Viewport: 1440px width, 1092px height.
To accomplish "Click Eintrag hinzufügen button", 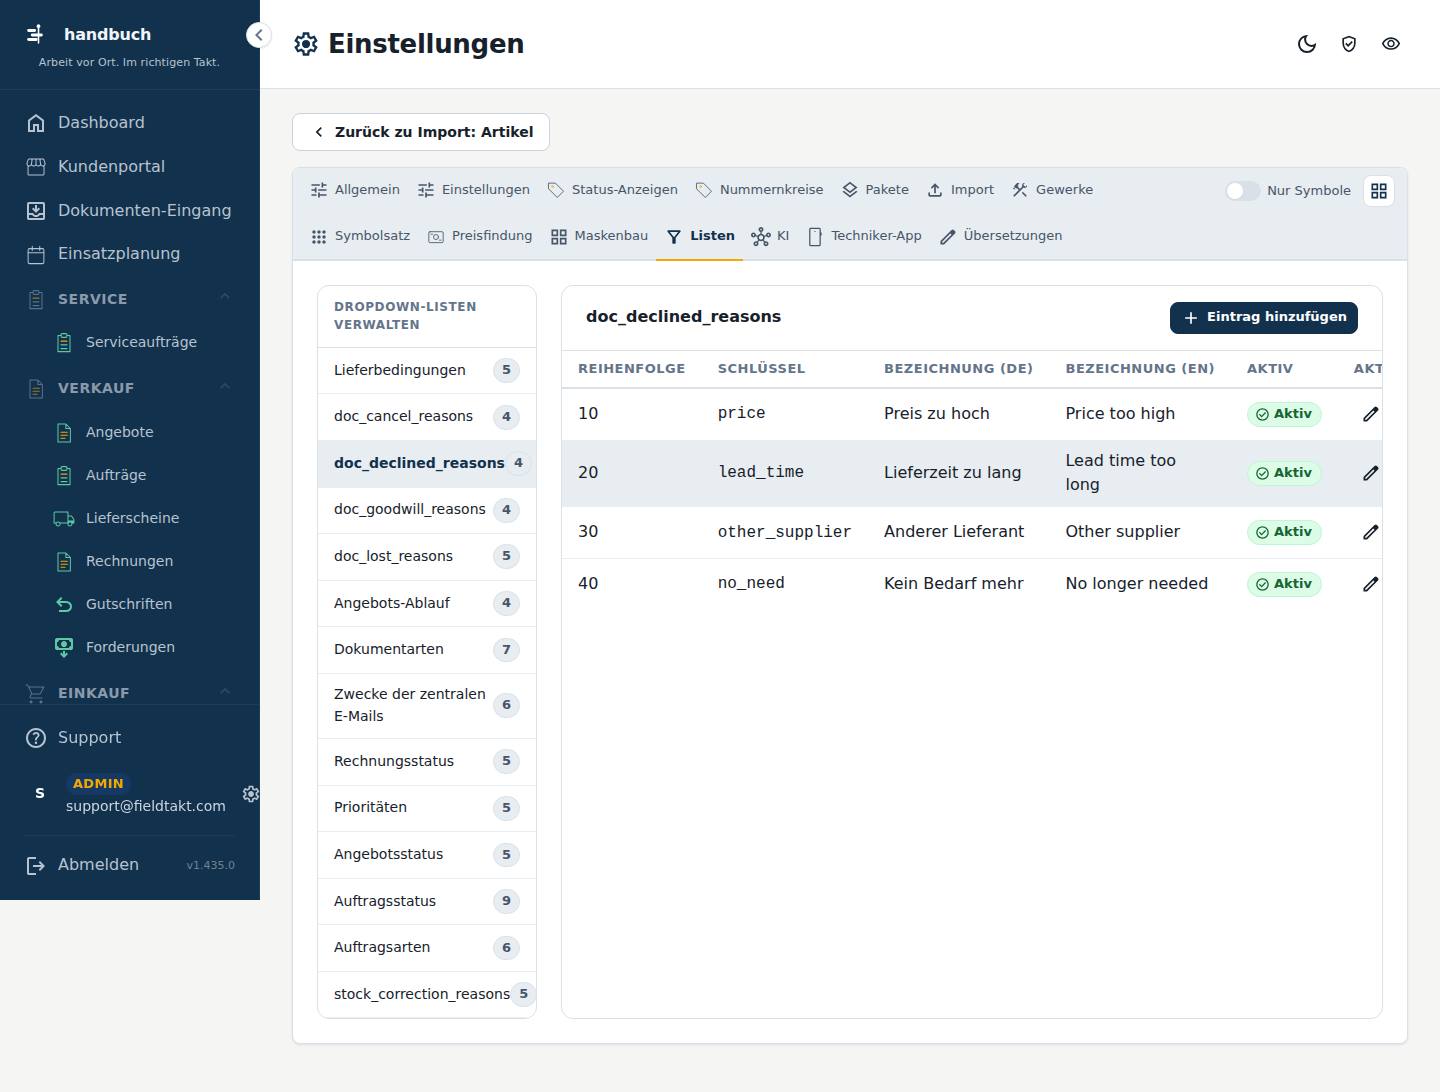I will 1264,317.
